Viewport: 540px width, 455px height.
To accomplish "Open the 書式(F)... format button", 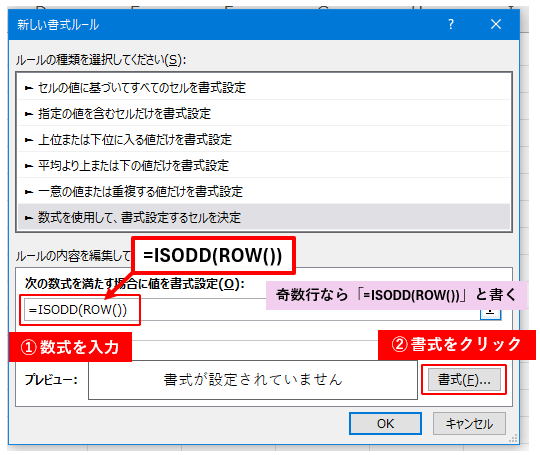I will click(x=464, y=380).
